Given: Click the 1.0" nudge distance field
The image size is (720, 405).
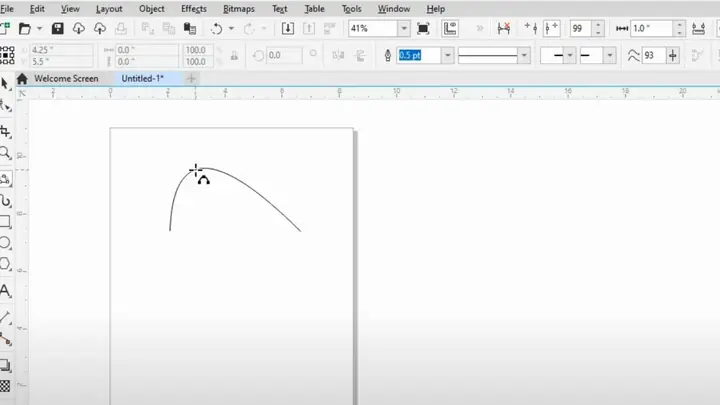Looking at the screenshot, I should point(652,28).
